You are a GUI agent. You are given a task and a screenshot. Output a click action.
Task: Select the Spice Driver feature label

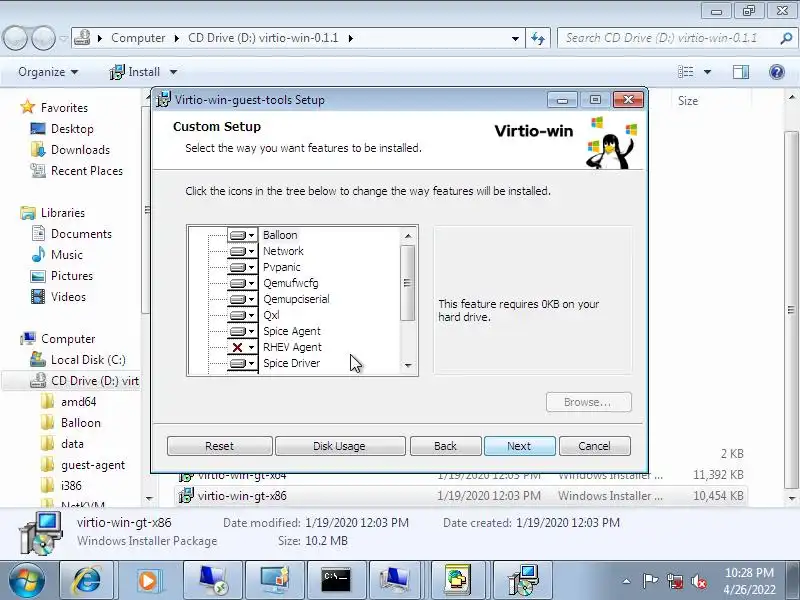292,363
